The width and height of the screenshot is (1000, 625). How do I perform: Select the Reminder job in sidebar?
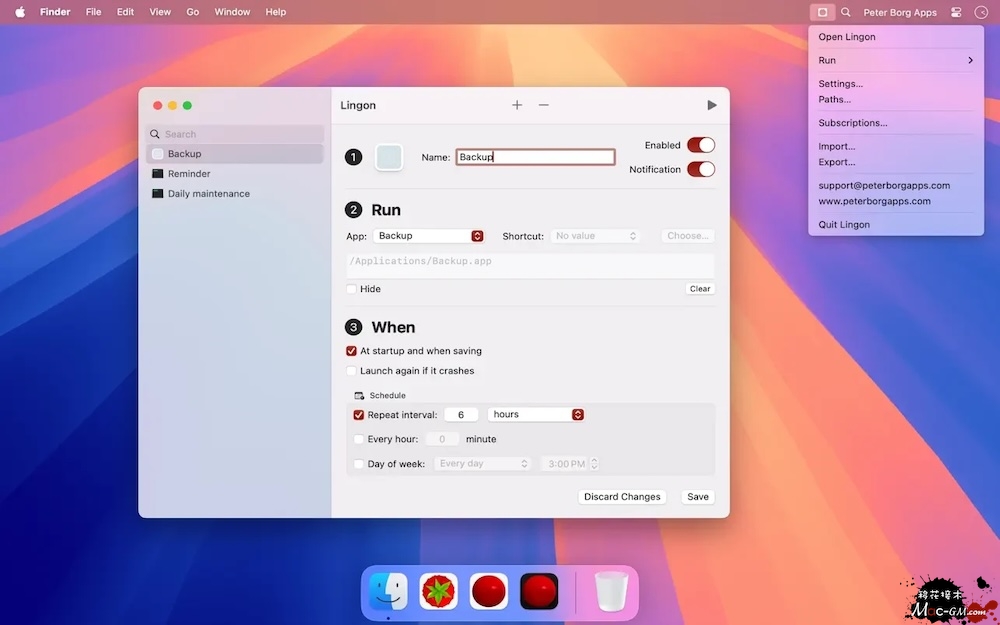click(188, 174)
